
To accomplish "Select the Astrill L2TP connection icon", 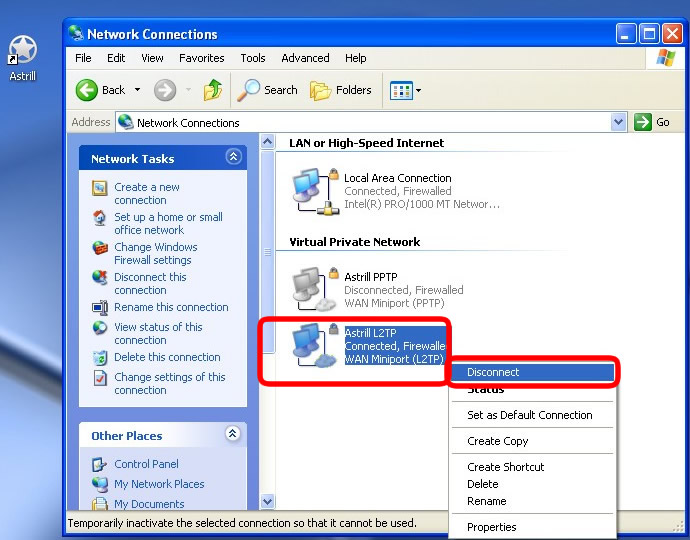I will pos(316,346).
